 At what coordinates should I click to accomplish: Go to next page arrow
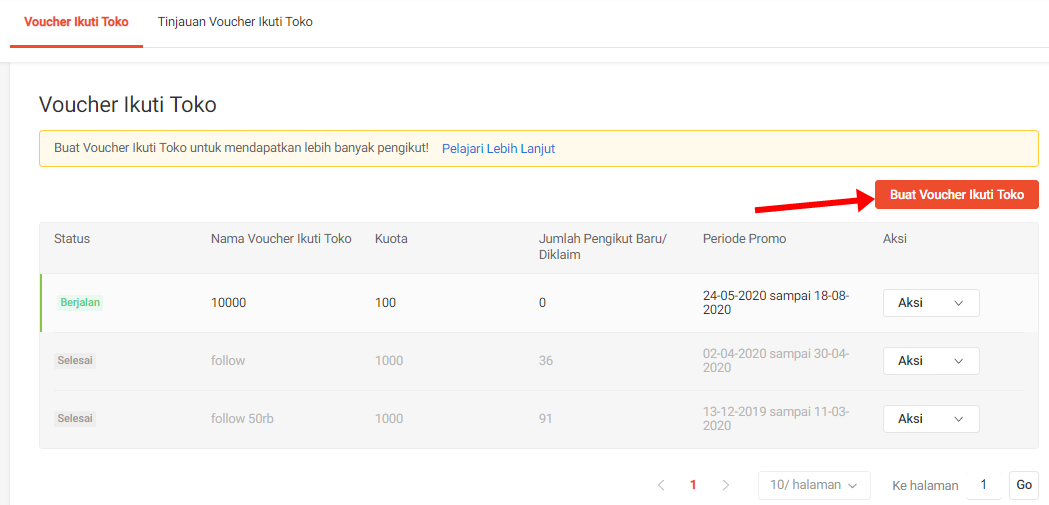pos(726,485)
